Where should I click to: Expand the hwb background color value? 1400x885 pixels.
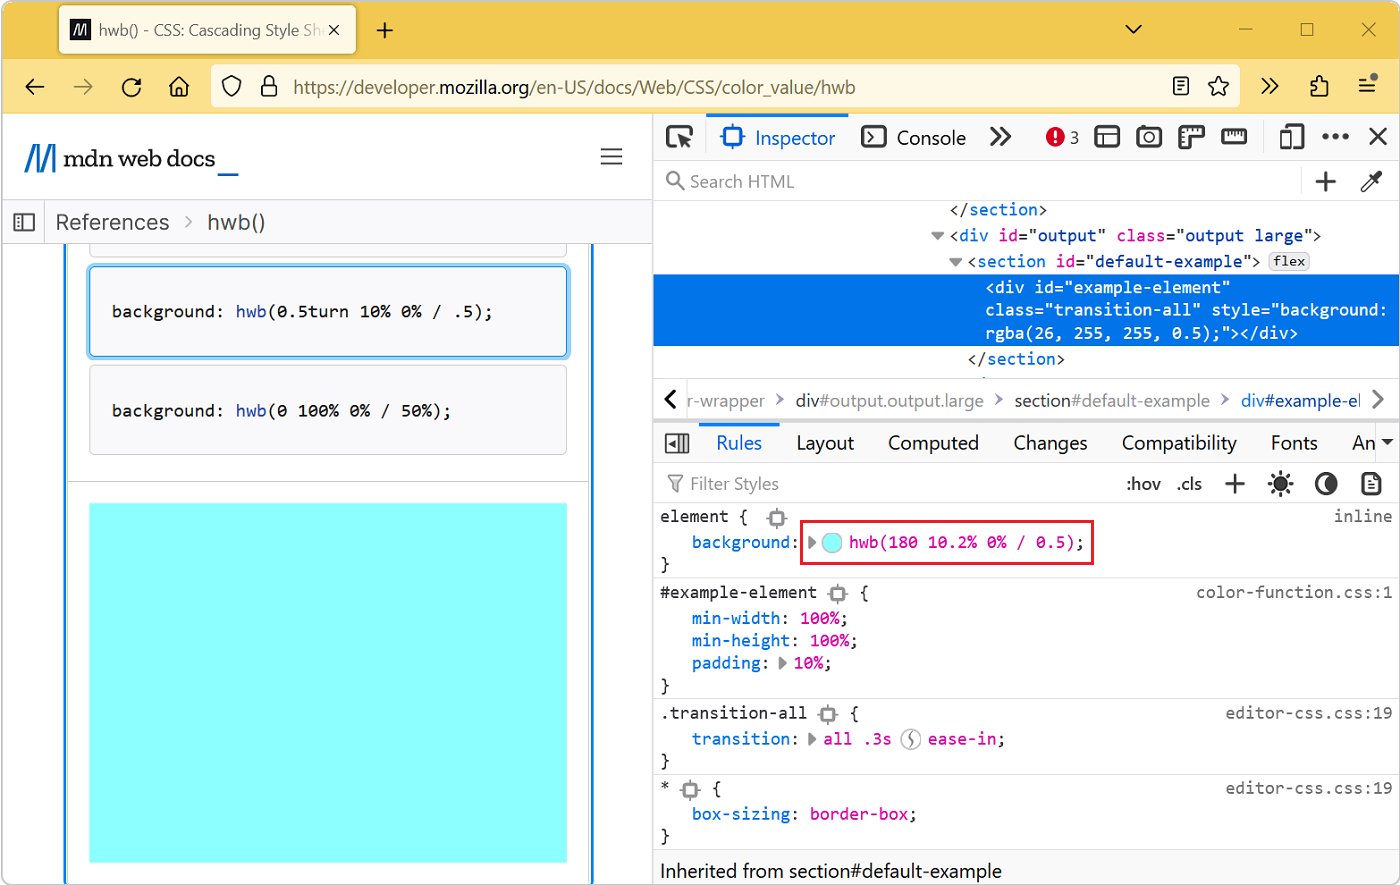813,542
